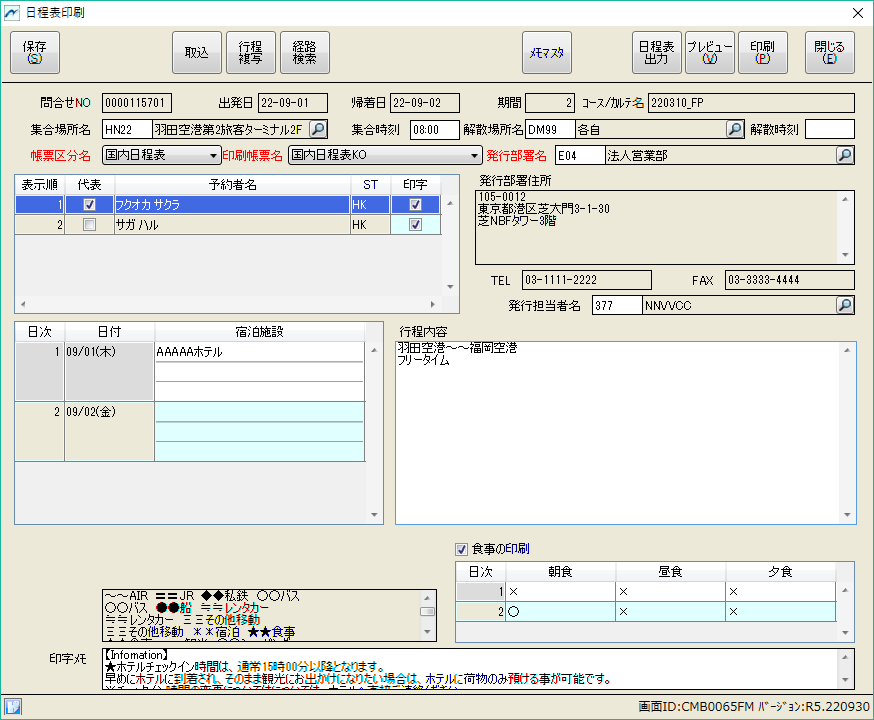The image size is (874, 720).
Task: Click the 集合時刻 field 08:00
Action: [434, 129]
